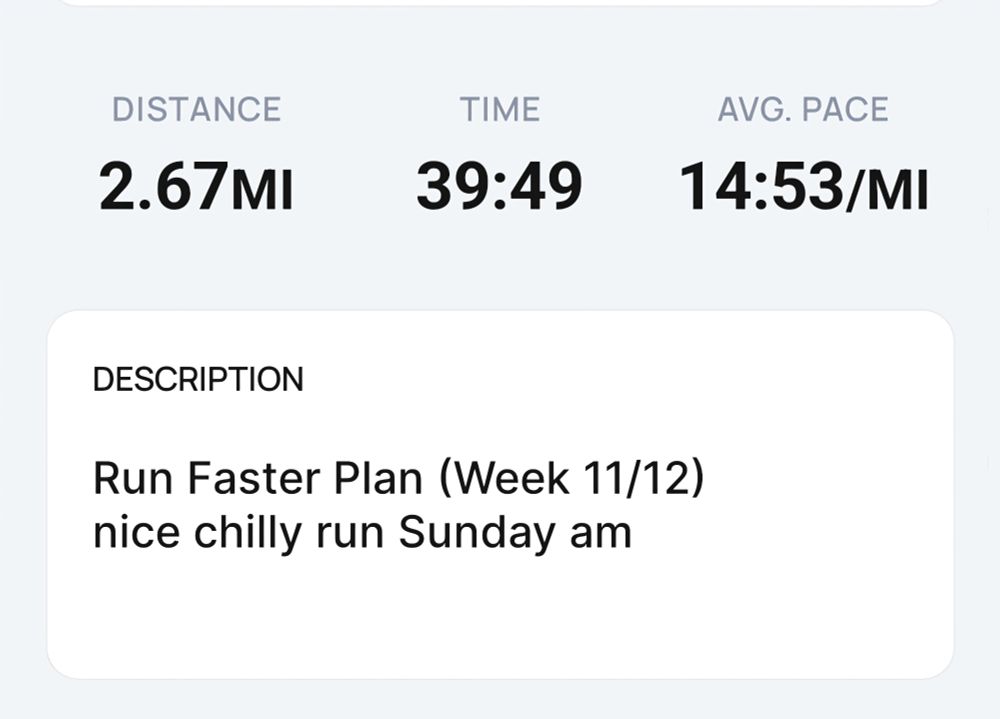This screenshot has width=1000, height=719.
Task: Tap the partially visible card at top
Action: (x=499, y=3)
